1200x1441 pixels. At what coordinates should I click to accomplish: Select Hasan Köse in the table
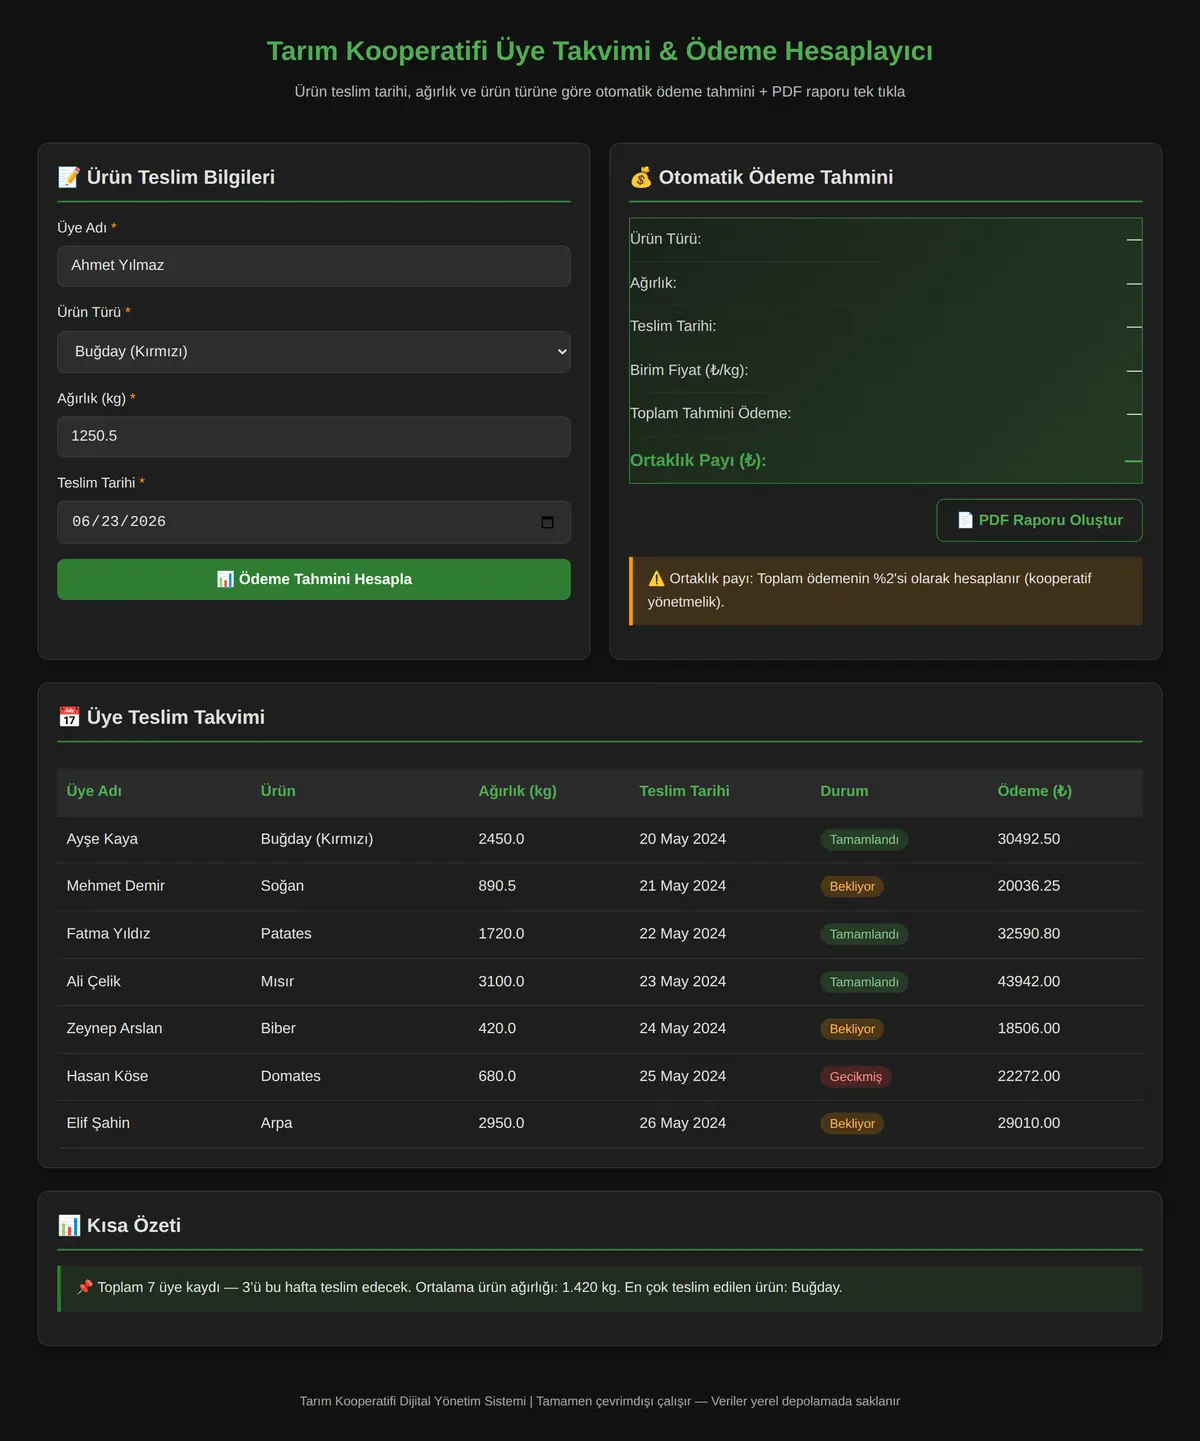(107, 1076)
